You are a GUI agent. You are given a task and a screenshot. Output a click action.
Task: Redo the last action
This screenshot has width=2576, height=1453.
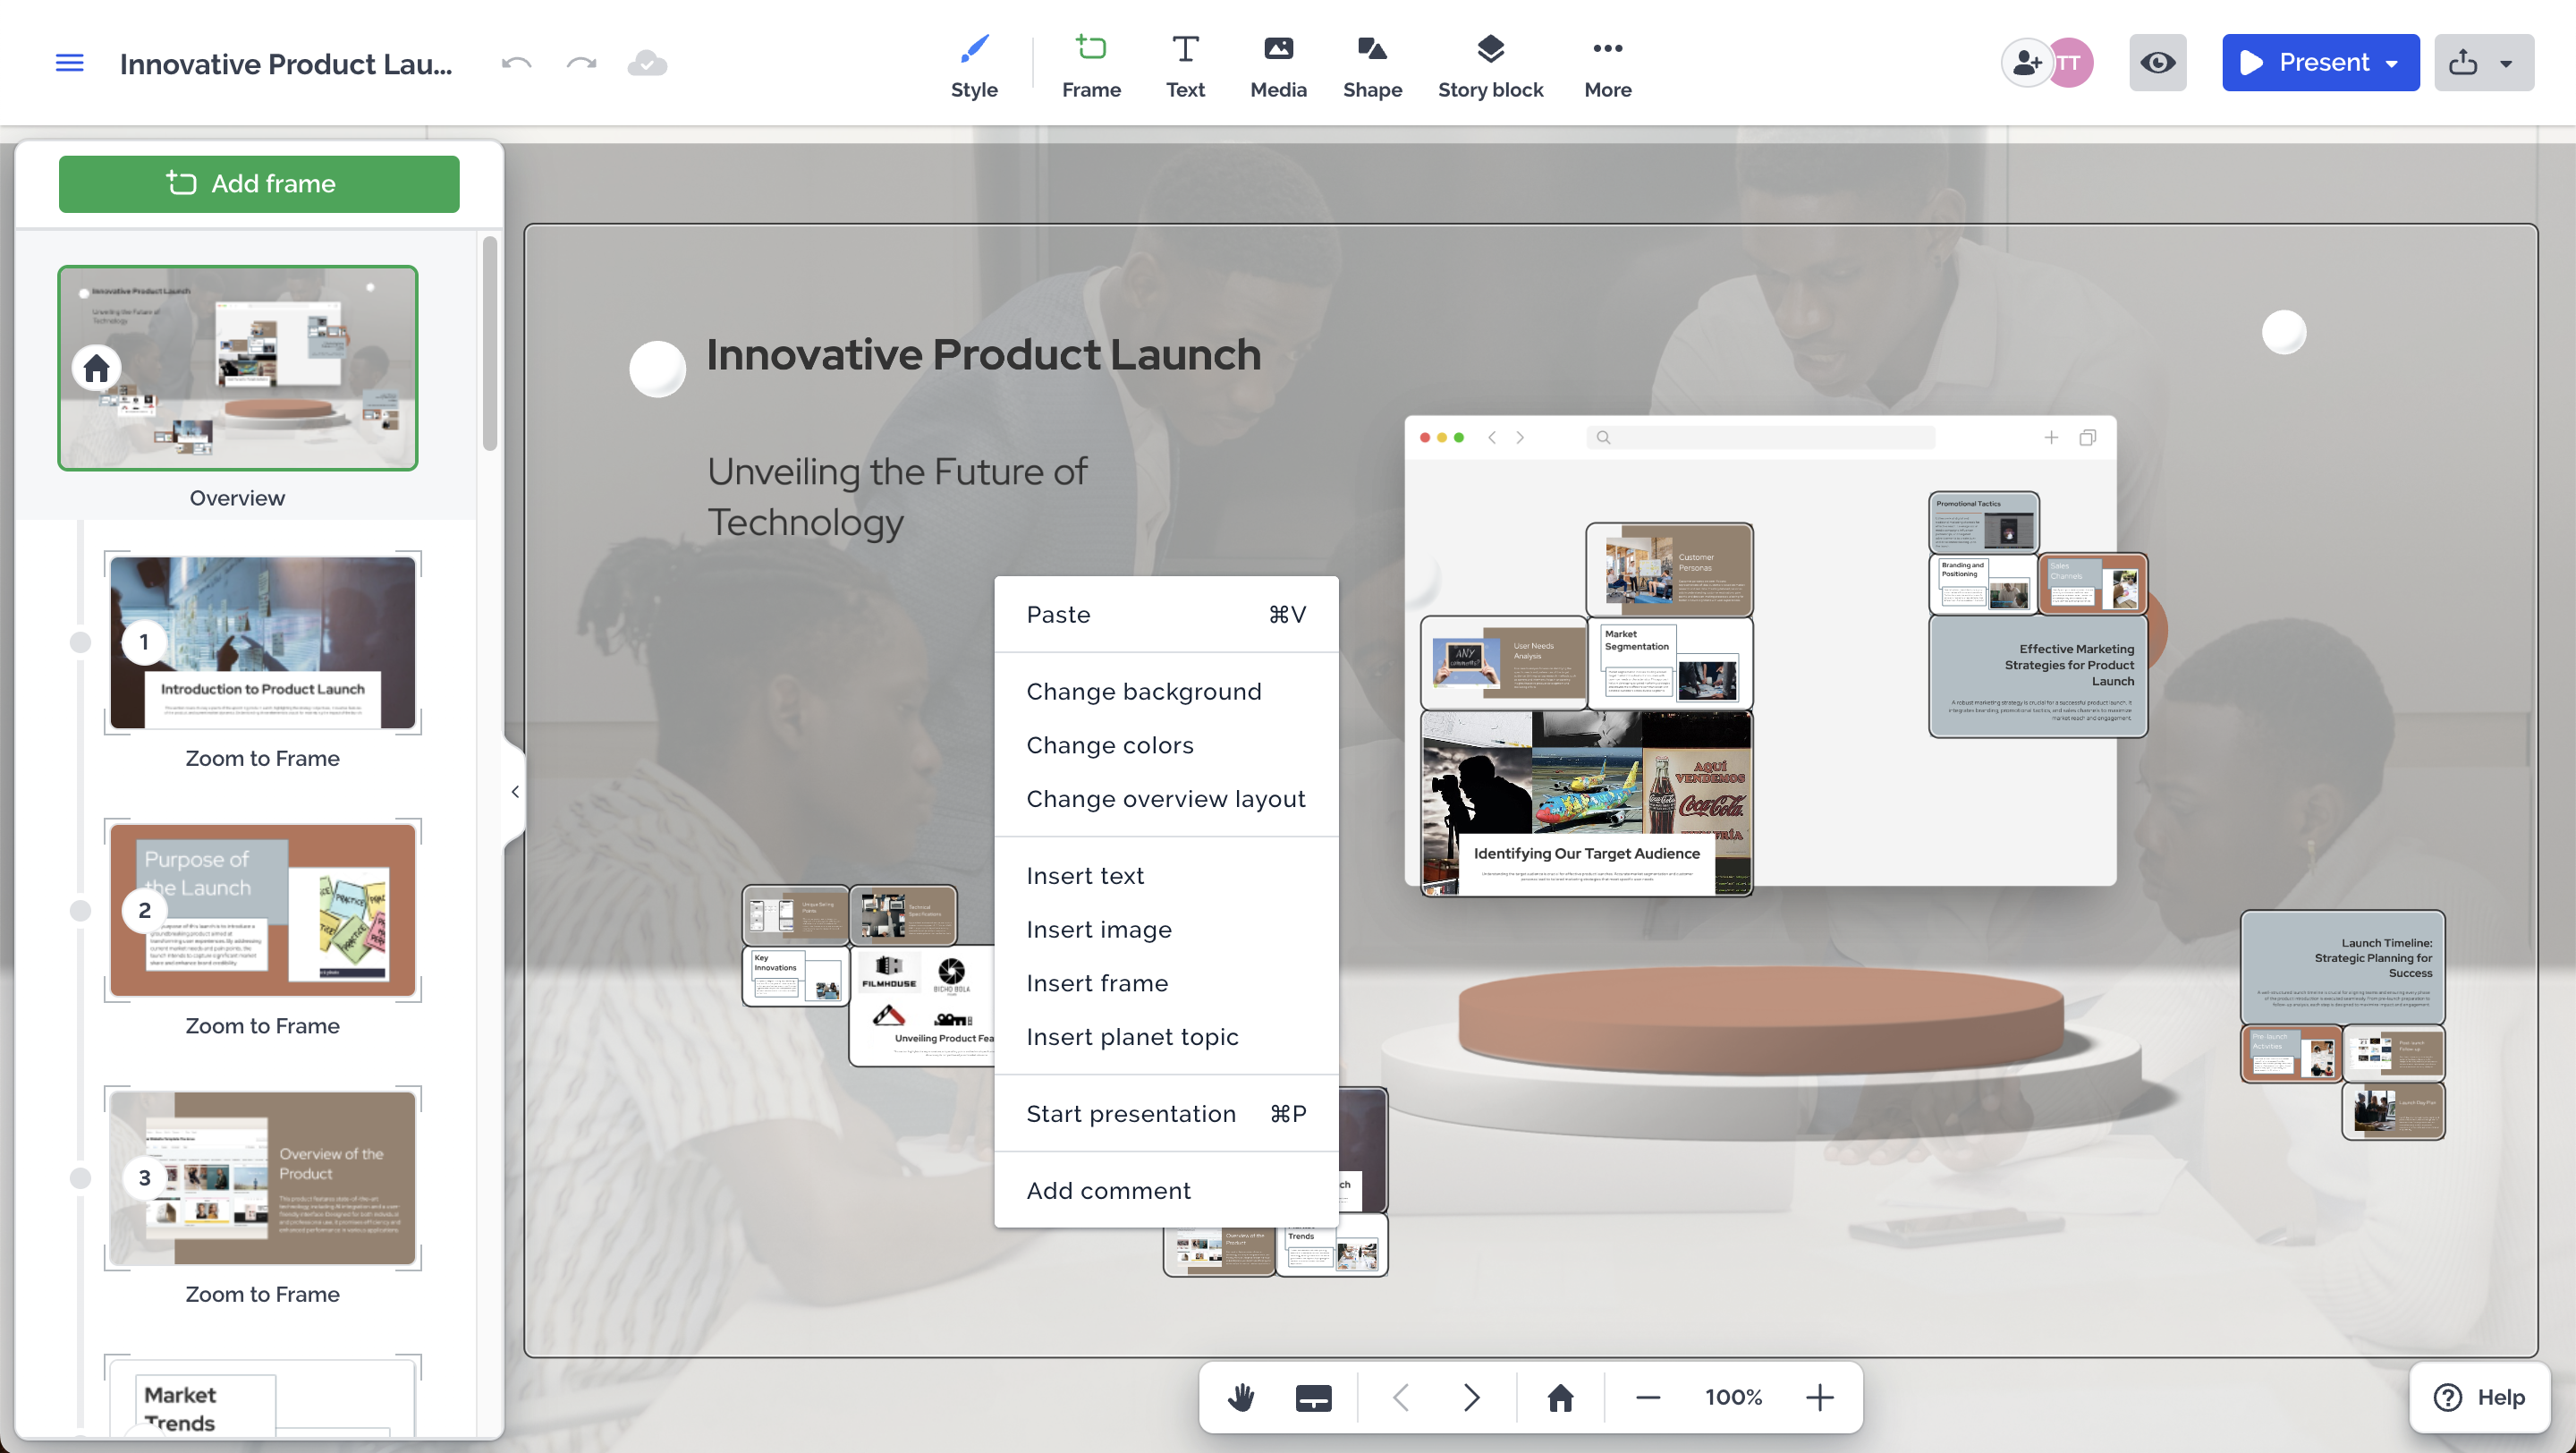pos(581,63)
